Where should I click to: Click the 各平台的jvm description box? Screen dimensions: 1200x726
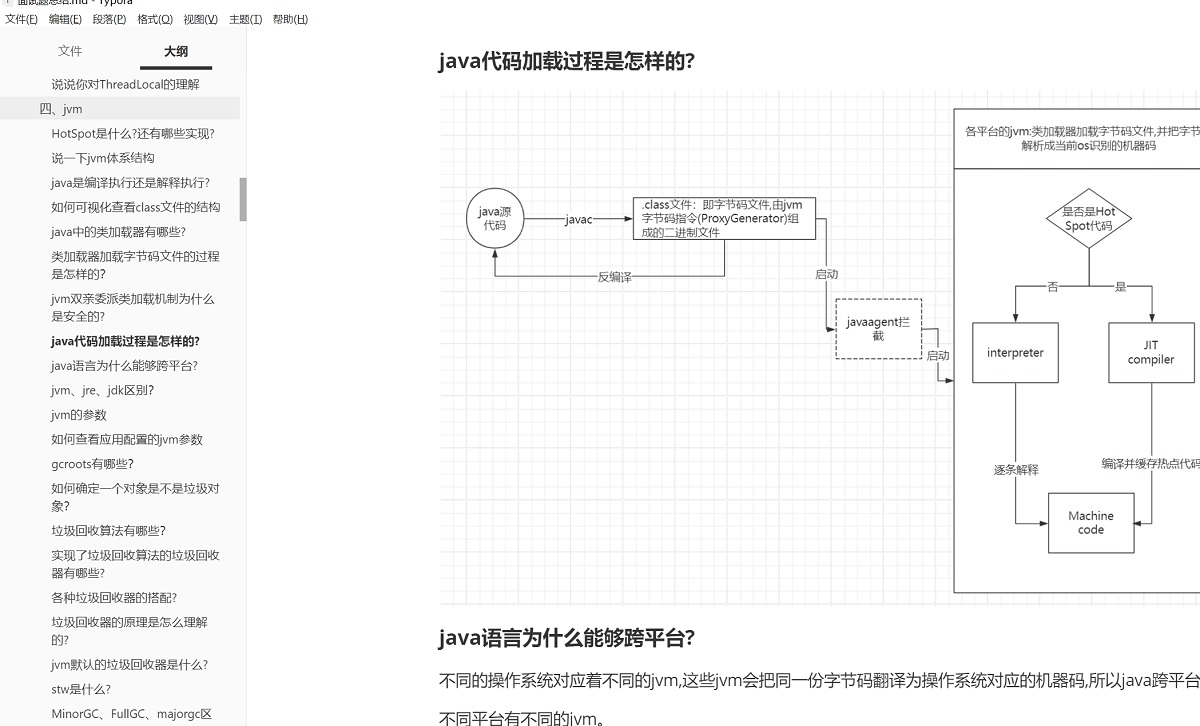click(1077, 138)
